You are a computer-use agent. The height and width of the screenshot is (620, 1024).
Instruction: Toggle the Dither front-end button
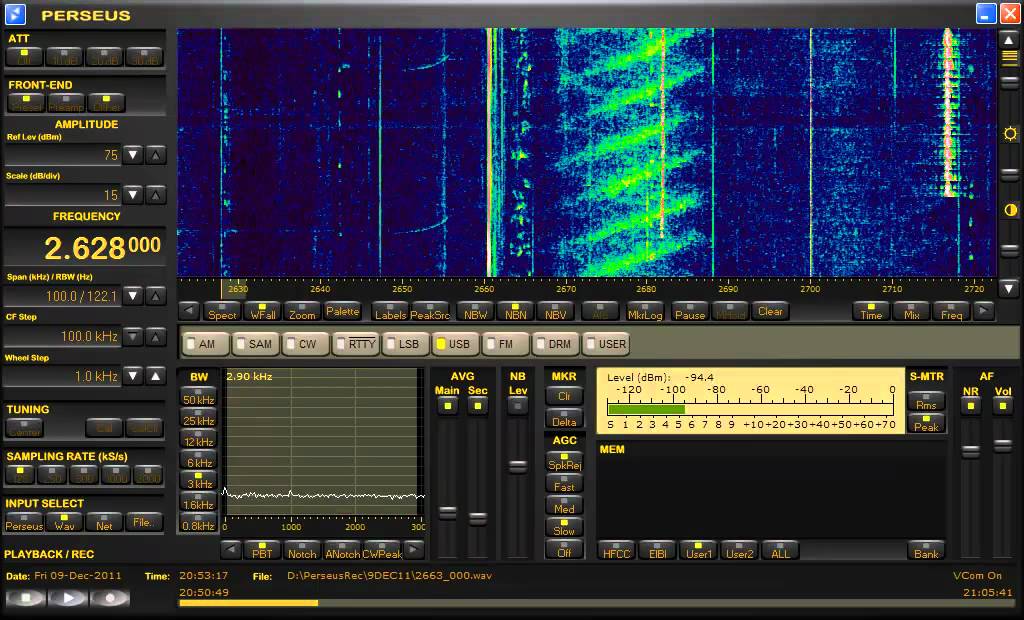click(106, 103)
